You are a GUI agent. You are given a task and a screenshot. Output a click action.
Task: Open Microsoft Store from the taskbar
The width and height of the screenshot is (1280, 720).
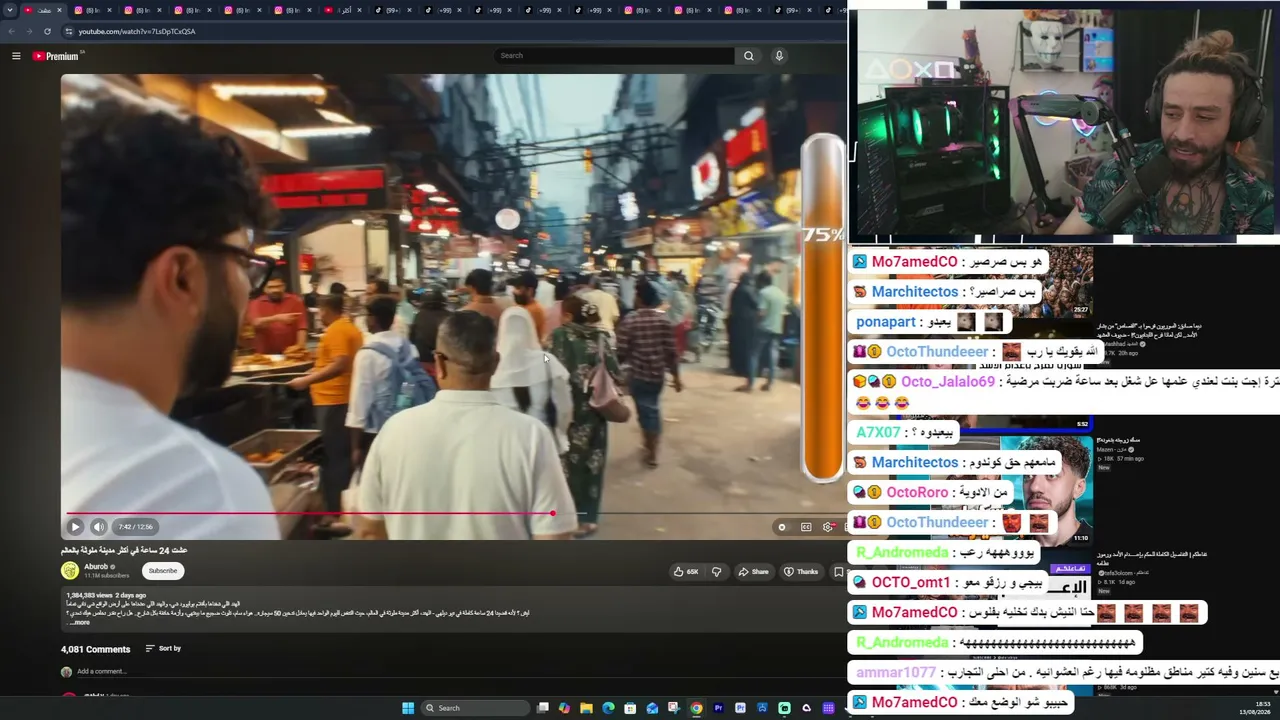[x=631, y=708]
